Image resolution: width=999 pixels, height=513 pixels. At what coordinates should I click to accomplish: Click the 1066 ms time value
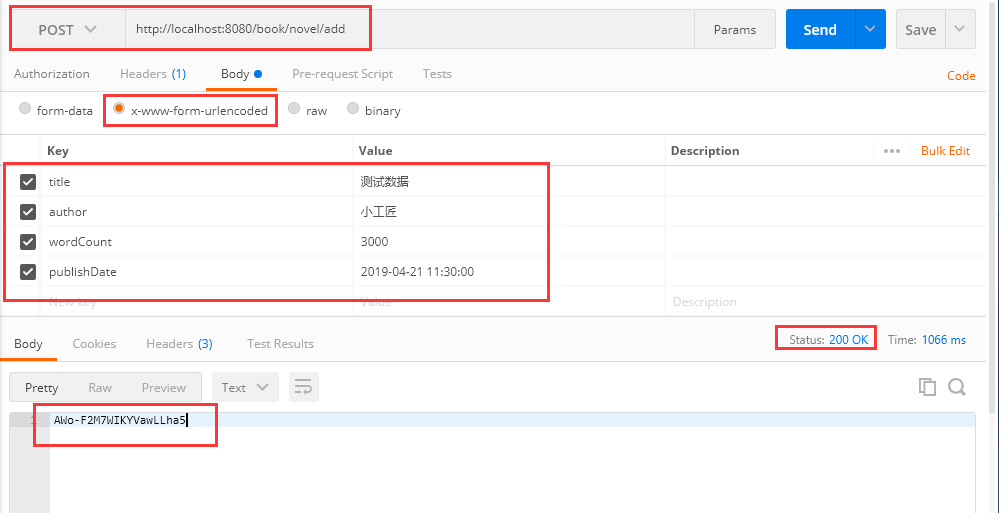coord(944,340)
